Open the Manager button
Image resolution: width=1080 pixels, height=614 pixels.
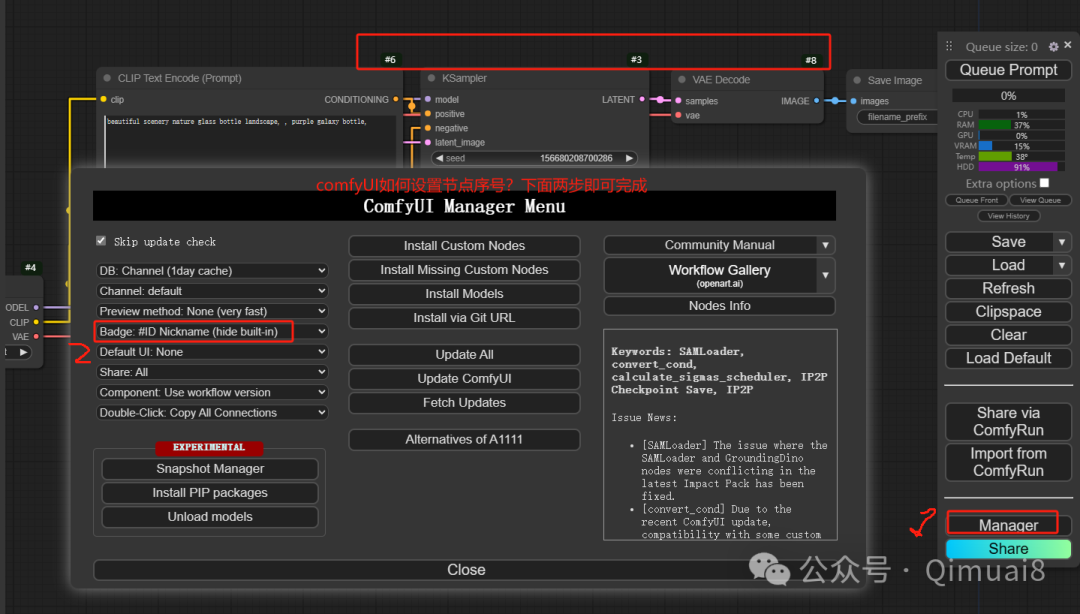coord(1008,525)
